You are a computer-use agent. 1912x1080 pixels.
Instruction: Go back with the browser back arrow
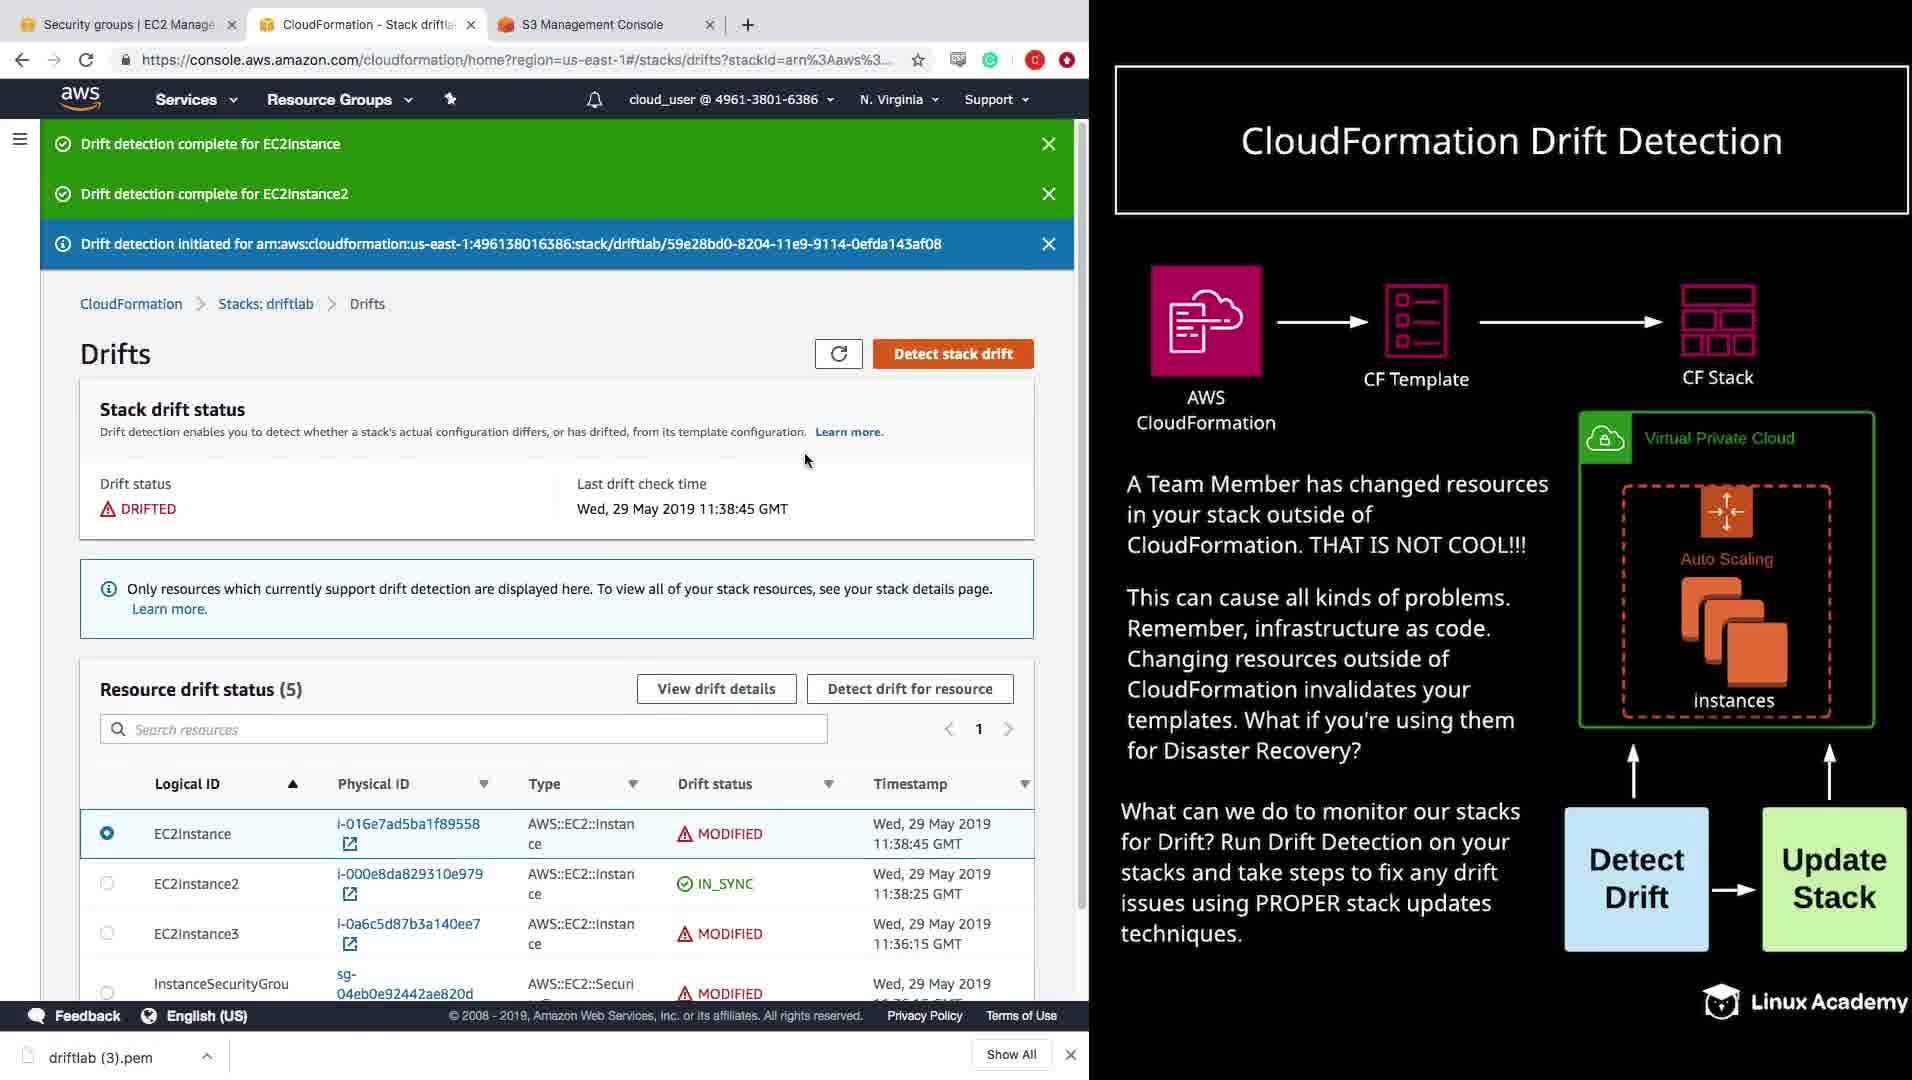coord(22,60)
